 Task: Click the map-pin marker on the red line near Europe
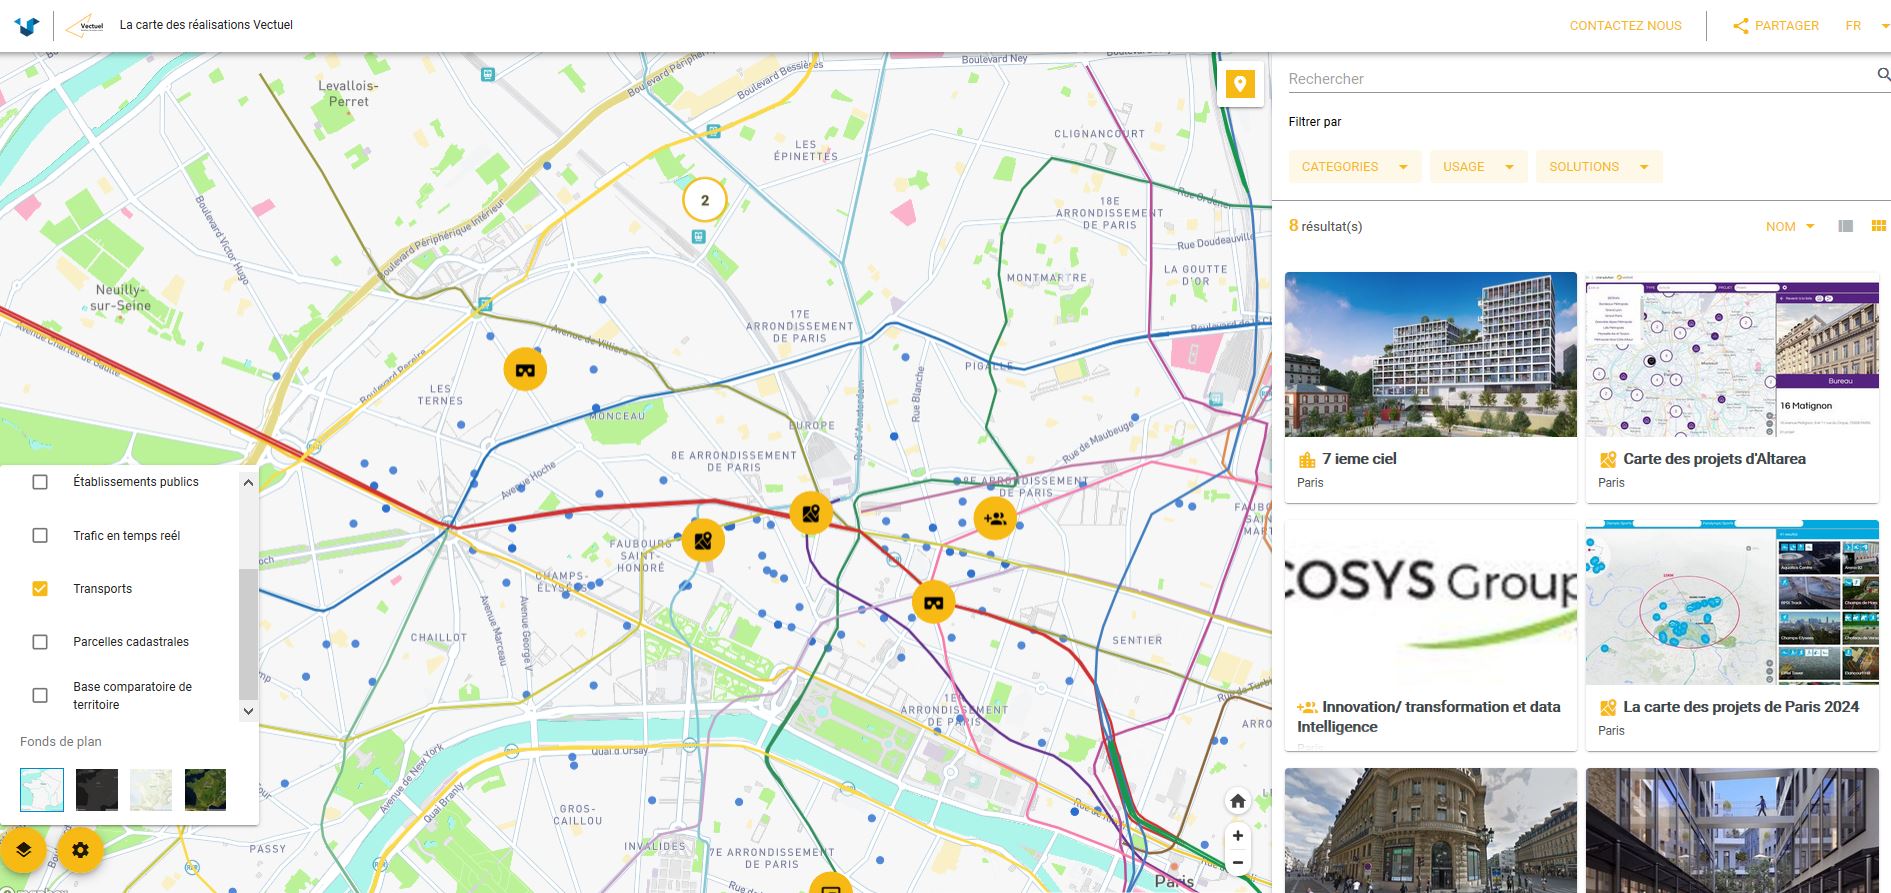point(811,513)
